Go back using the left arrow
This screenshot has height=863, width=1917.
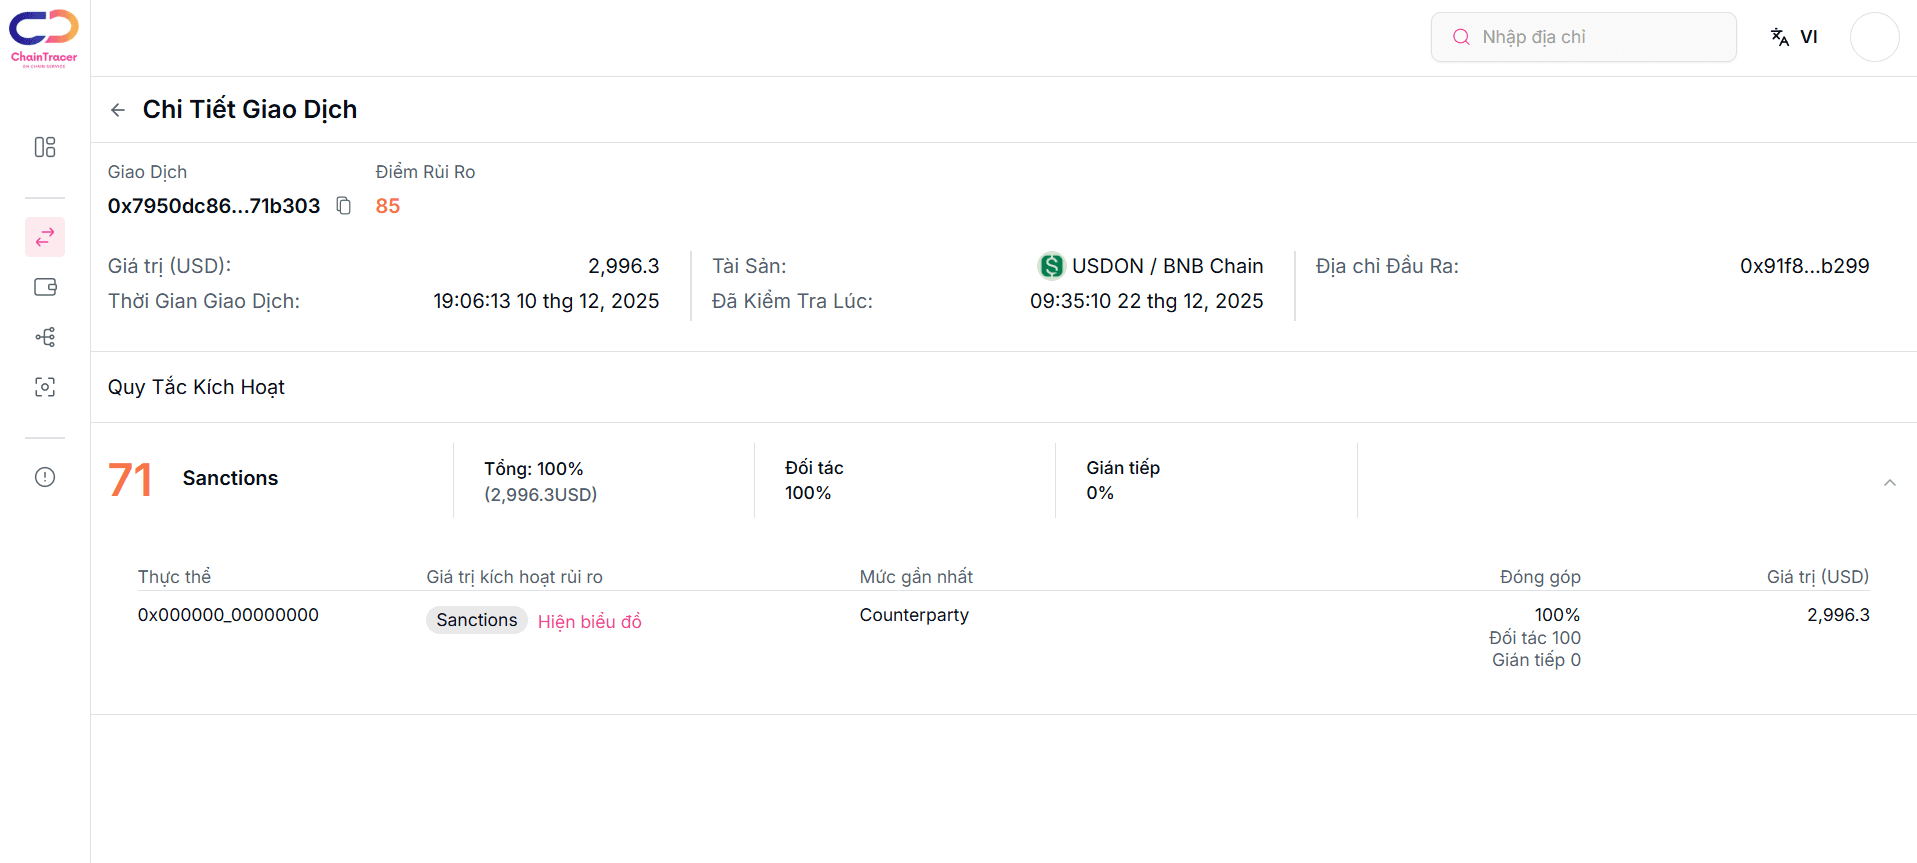tap(118, 110)
